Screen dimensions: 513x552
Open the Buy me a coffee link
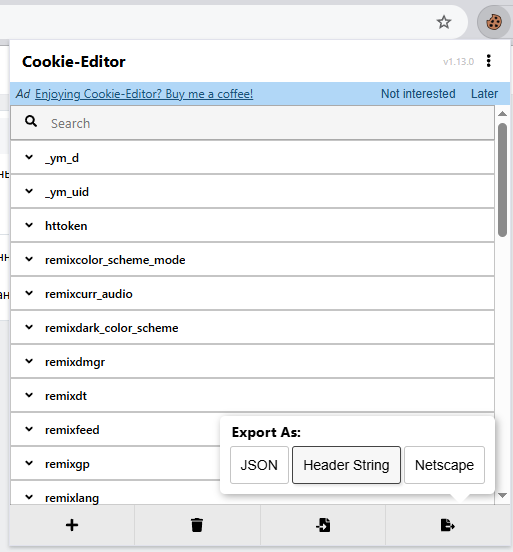pyautogui.click(x=144, y=94)
